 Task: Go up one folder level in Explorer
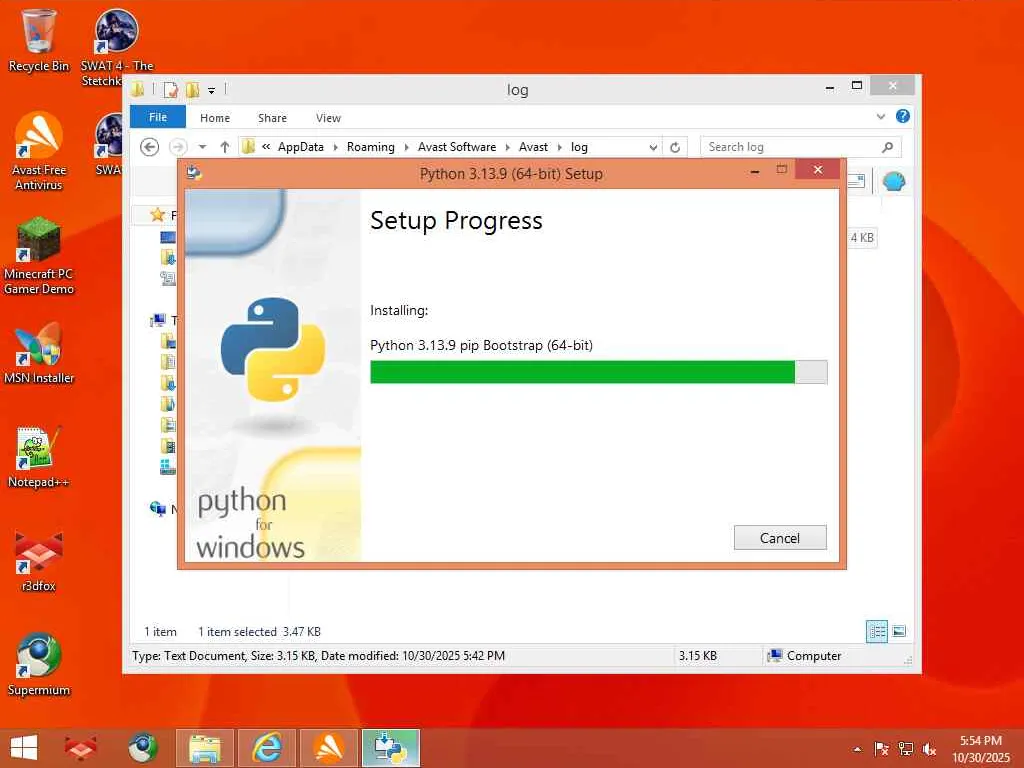pos(225,147)
